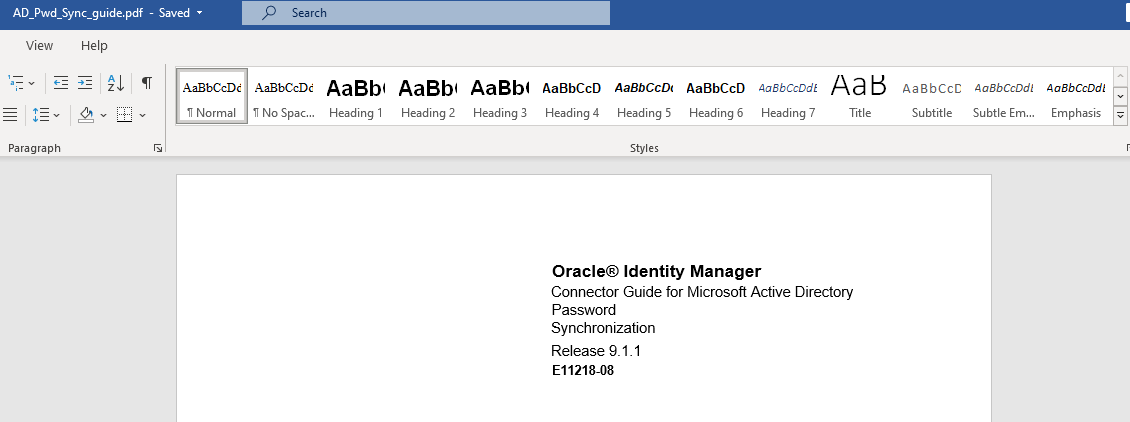Image resolution: width=1130 pixels, height=422 pixels.
Task: Click the word 'Synchronization' in document
Action: point(603,328)
